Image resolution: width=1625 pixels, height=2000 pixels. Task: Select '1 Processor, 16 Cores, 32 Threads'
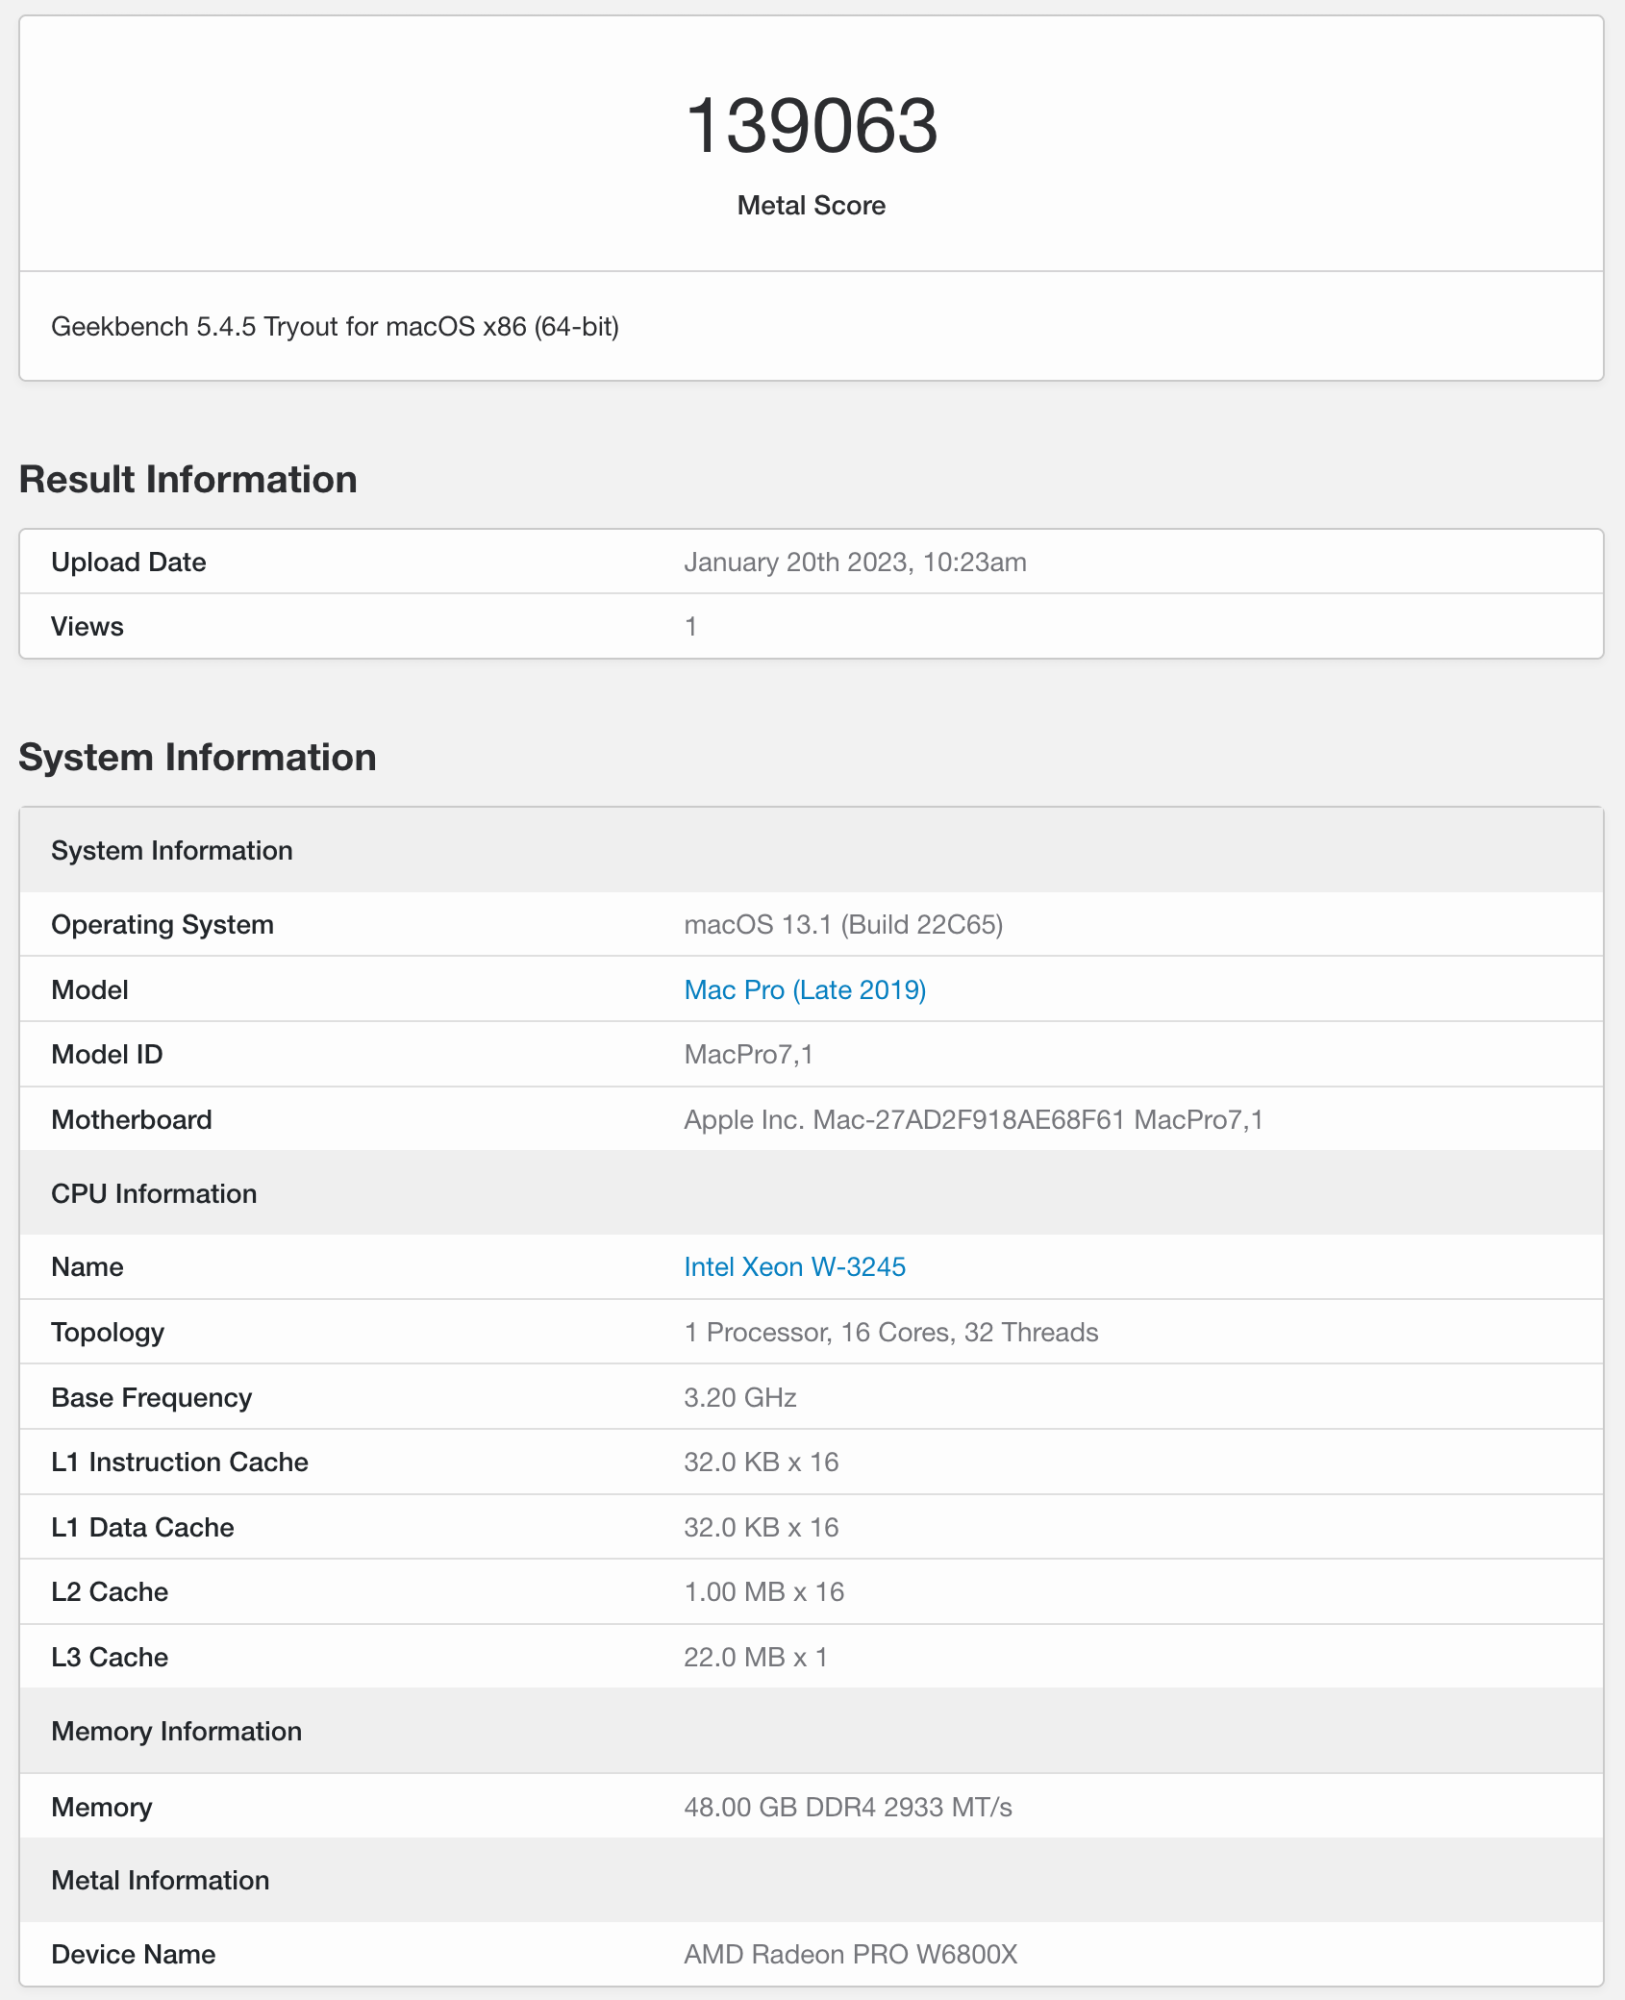click(x=891, y=1332)
